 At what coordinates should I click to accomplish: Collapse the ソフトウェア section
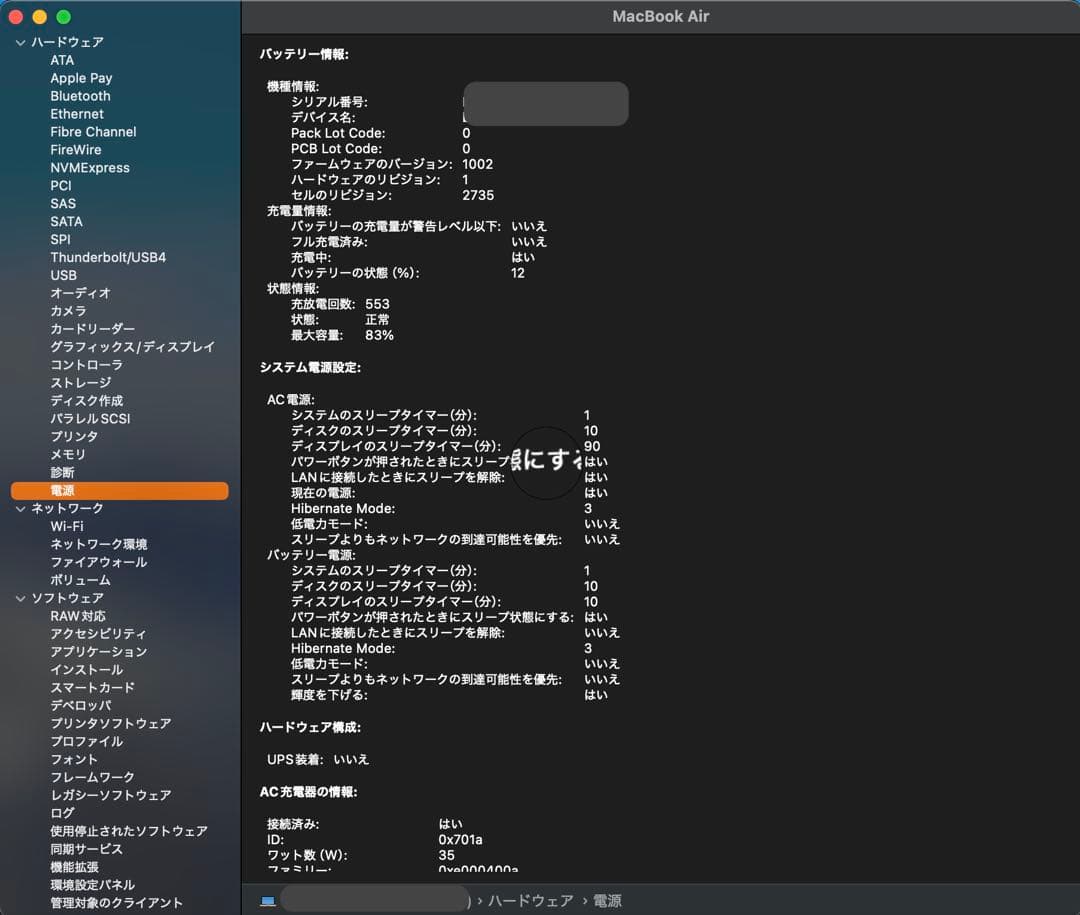(x=20, y=598)
